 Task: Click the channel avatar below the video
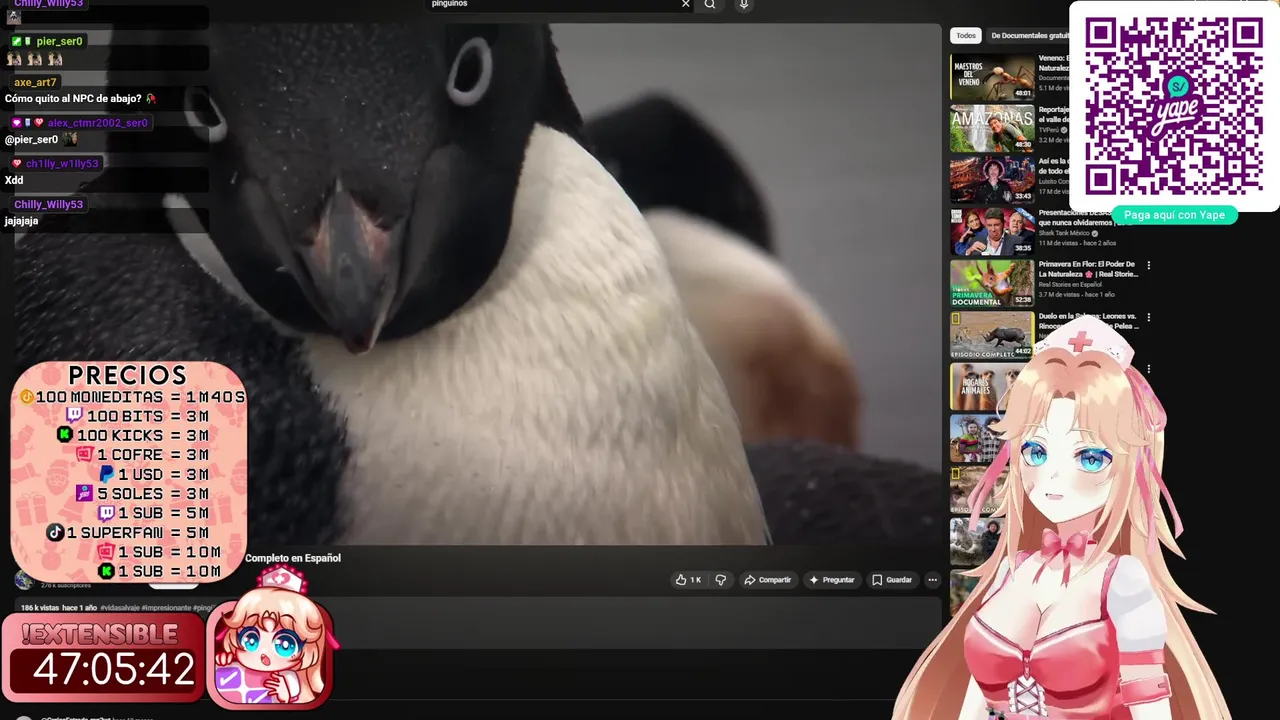(x=24, y=579)
